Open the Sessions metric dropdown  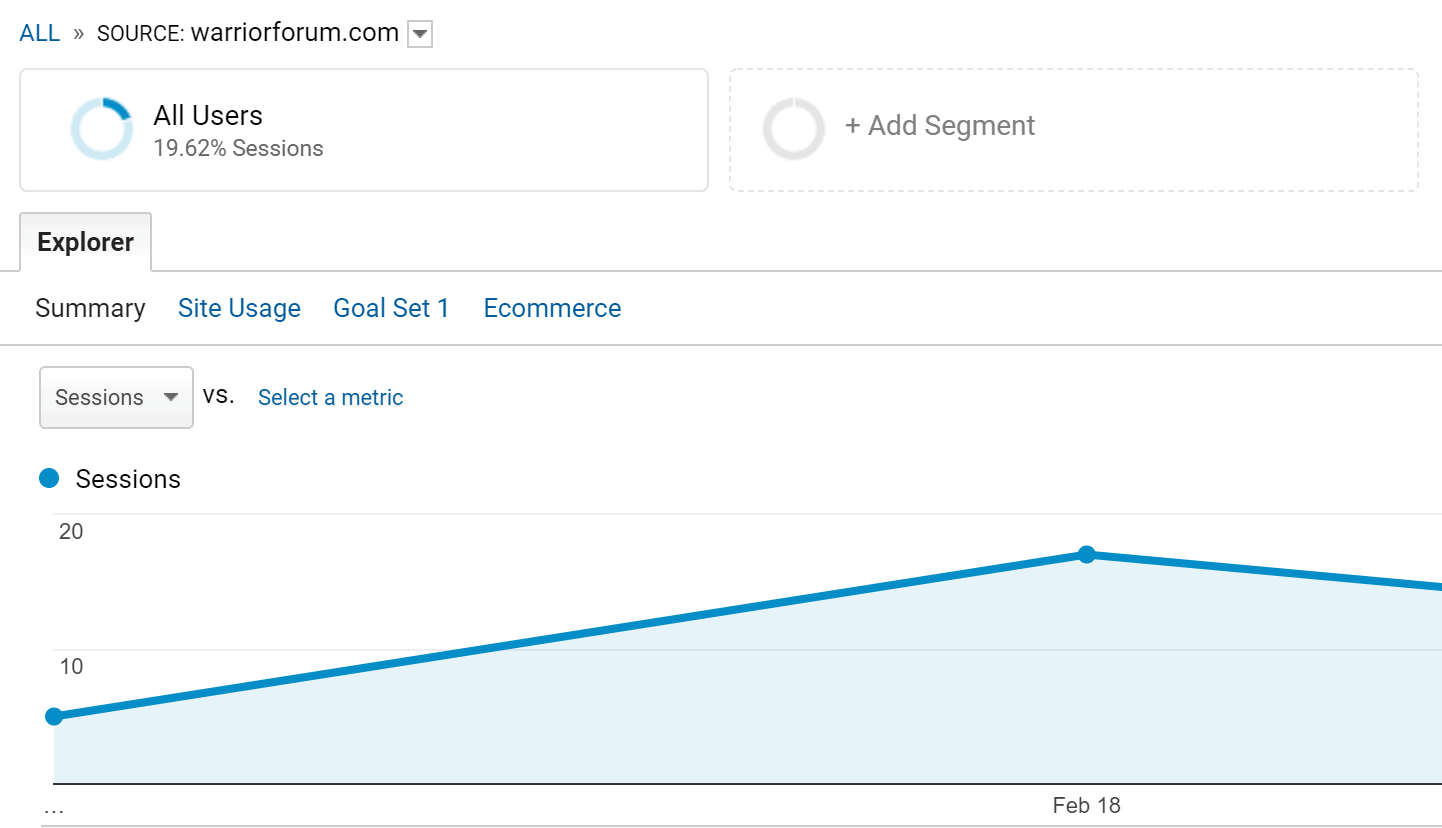click(116, 397)
